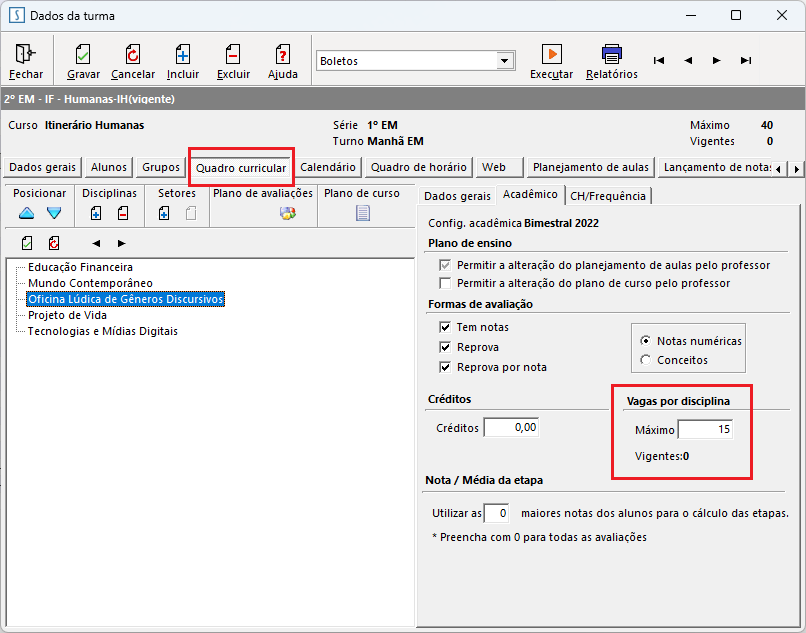The width and height of the screenshot is (806, 633).
Task: Click Incluir add record icon
Action: [182, 53]
